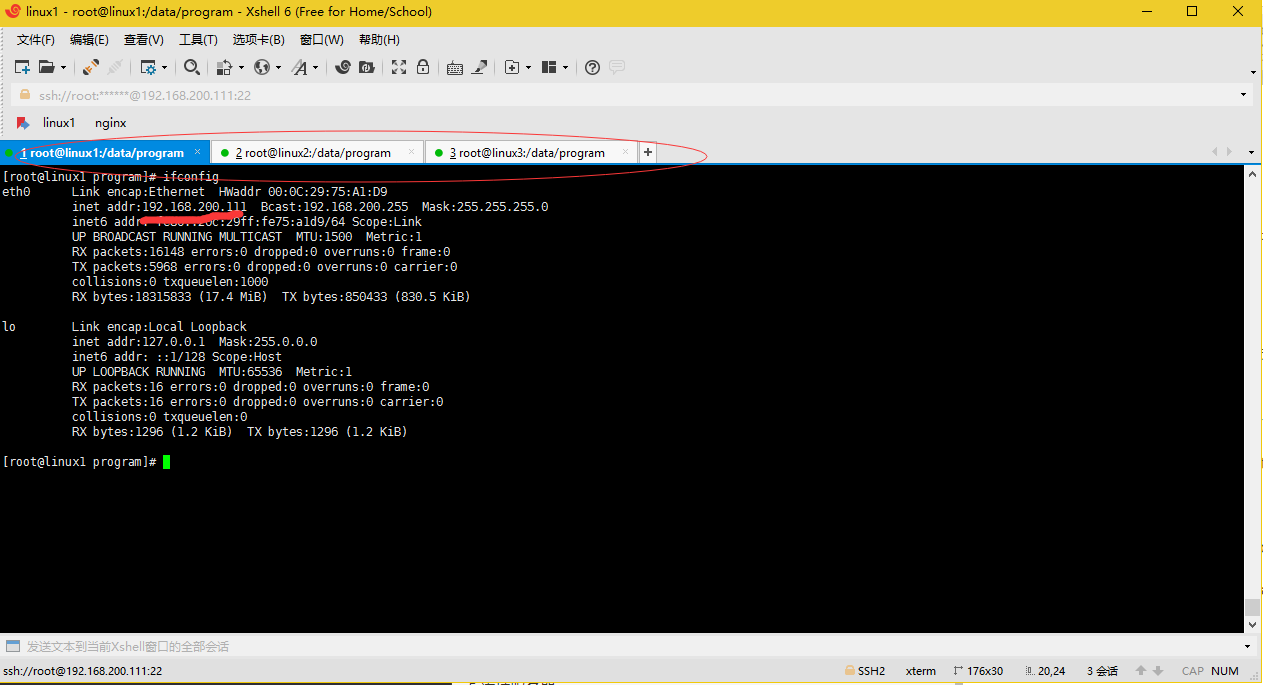Screen dimensions: 1263x685
Task: Open the 选项卡(B) menu
Action: pos(259,40)
